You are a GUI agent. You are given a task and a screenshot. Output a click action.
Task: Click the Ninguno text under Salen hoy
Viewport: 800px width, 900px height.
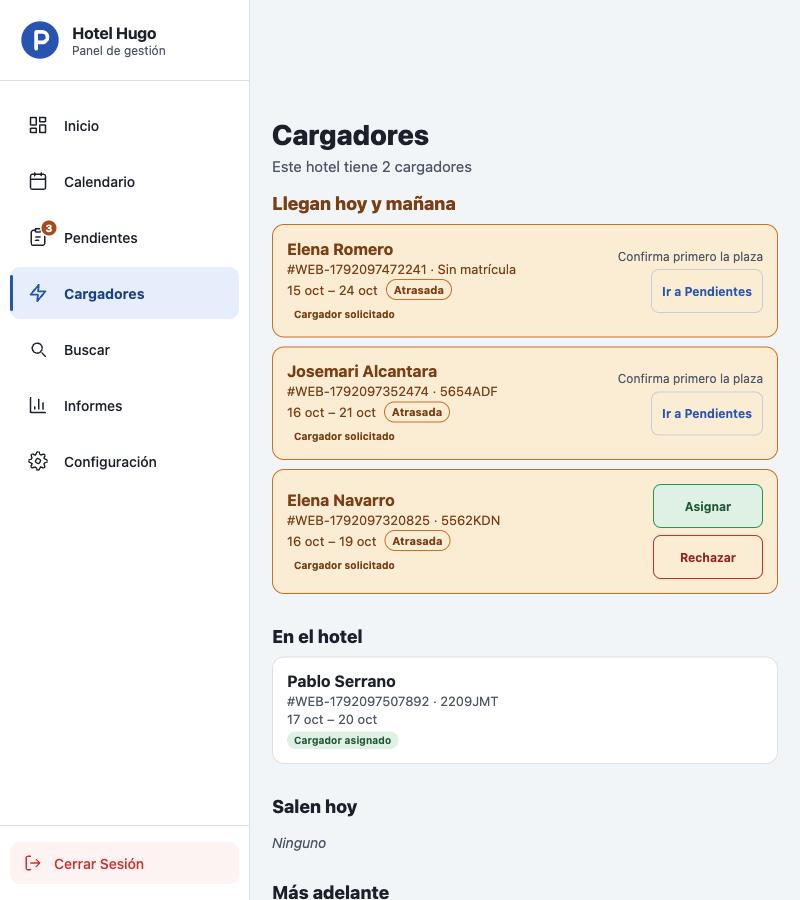pos(299,843)
